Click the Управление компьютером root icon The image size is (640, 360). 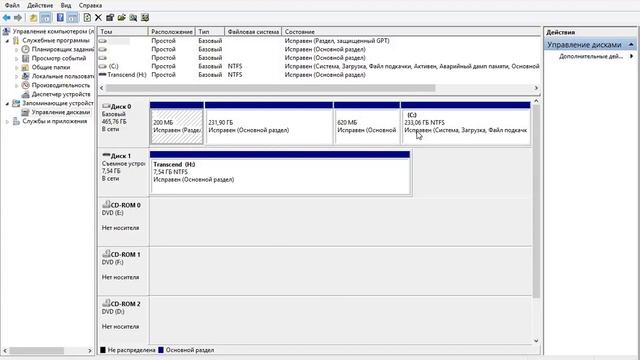coord(7,31)
